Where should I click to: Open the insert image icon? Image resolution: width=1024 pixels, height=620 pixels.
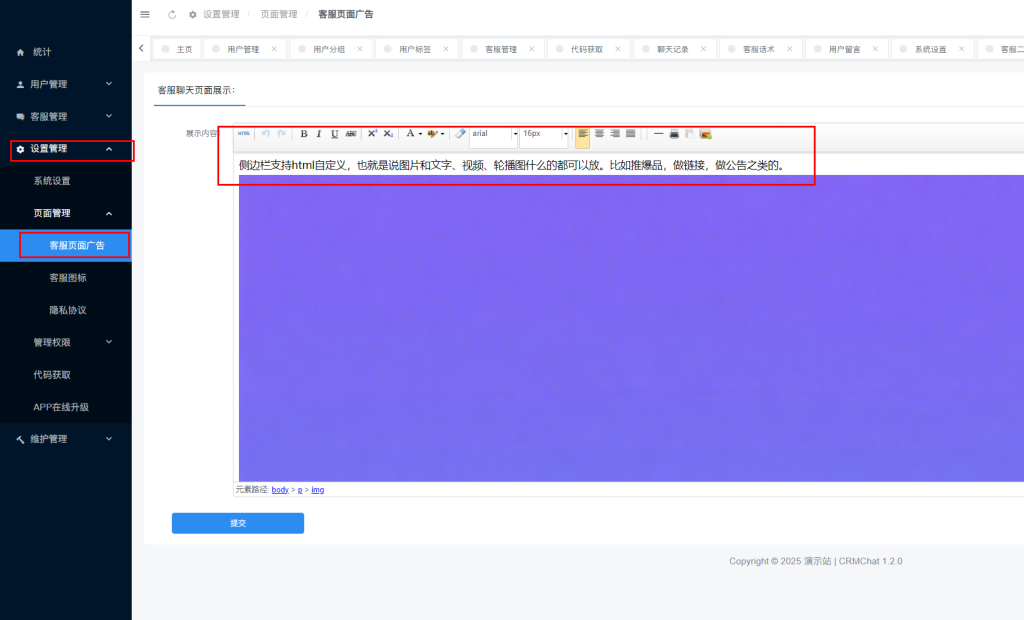(x=705, y=133)
